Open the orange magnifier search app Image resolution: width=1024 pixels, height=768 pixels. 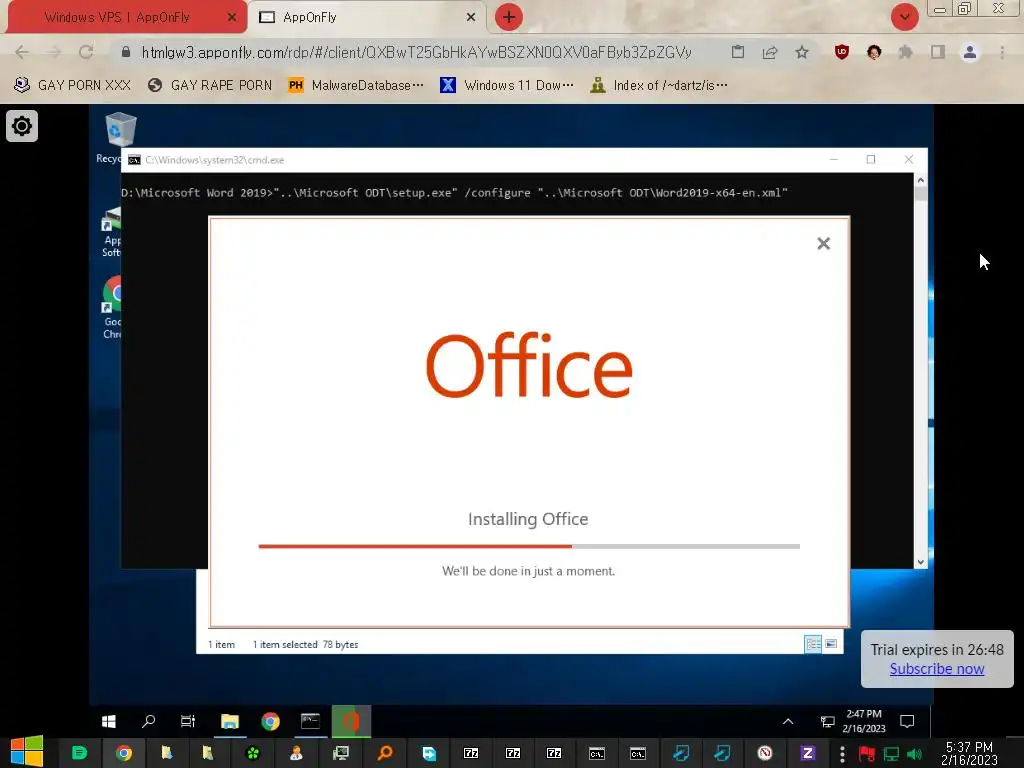(385, 753)
